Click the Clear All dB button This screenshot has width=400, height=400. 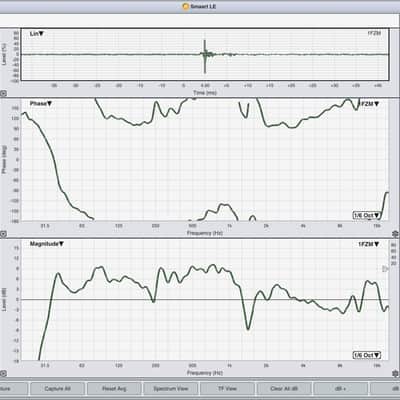[x=284, y=389]
